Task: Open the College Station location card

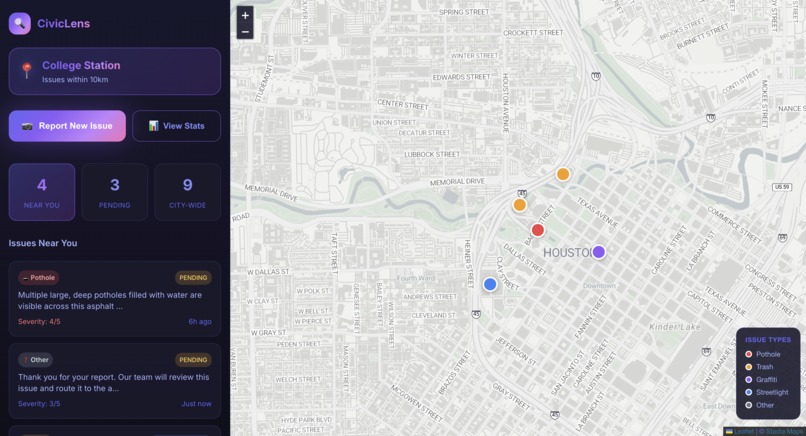Action: pyautogui.click(x=115, y=71)
